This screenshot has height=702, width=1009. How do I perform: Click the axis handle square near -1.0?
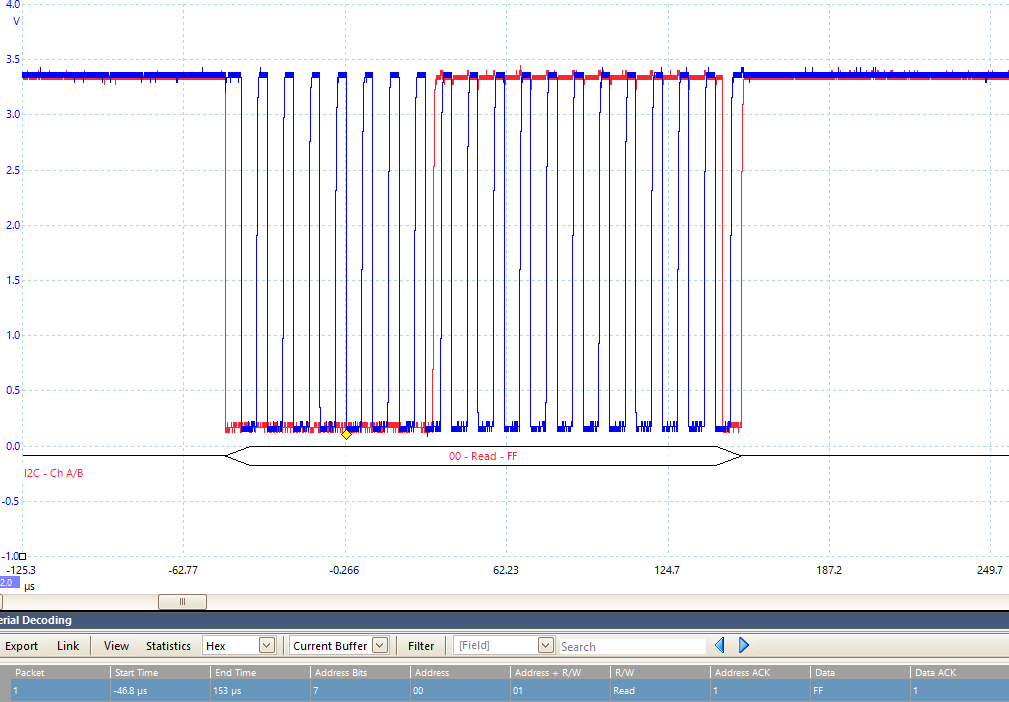pos(23,557)
